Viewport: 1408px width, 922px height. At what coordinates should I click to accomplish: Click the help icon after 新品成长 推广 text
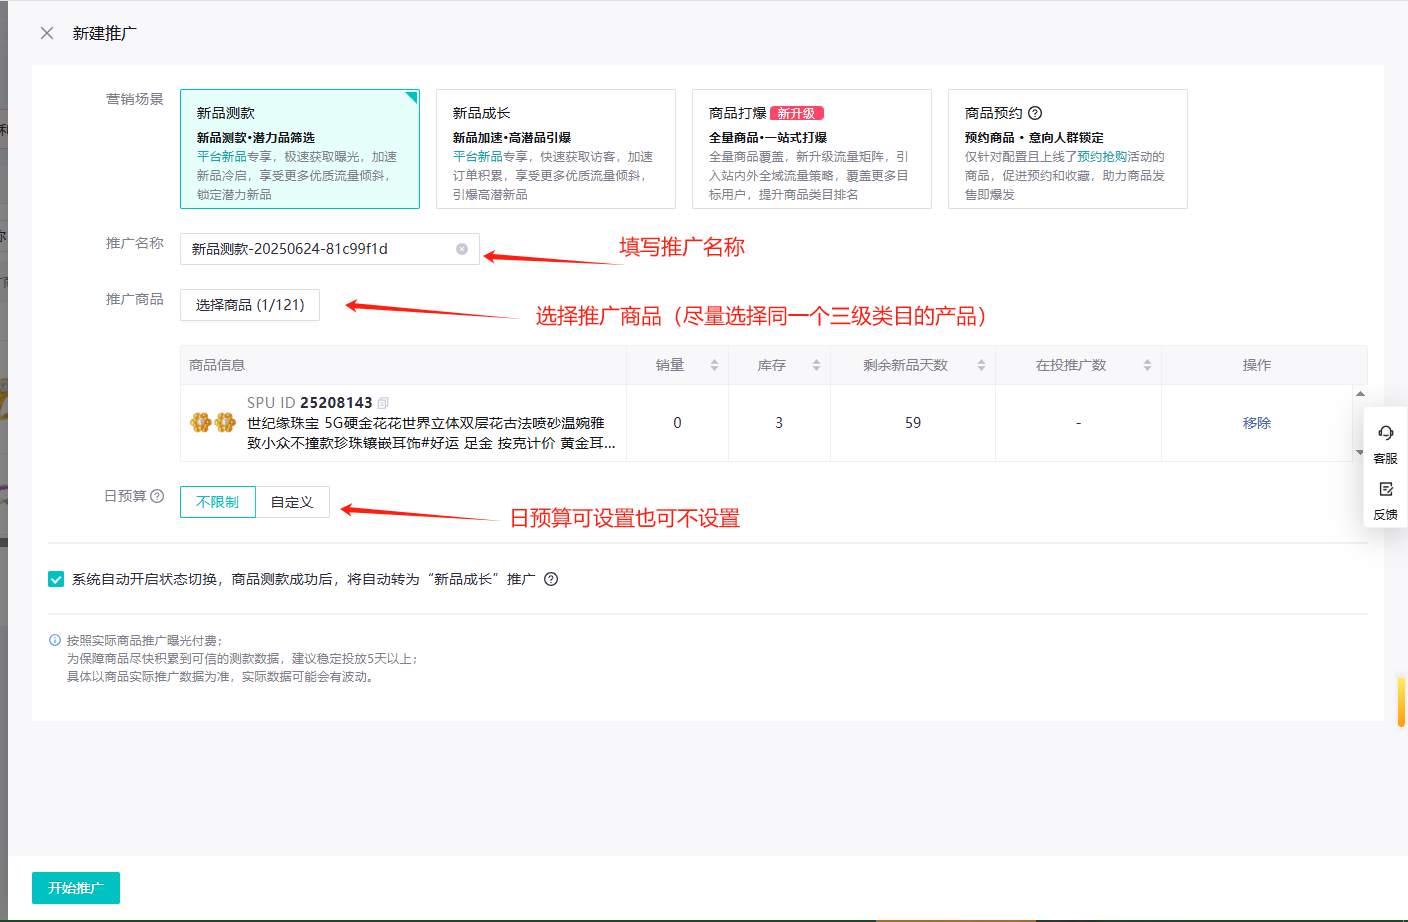coord(551,579)
